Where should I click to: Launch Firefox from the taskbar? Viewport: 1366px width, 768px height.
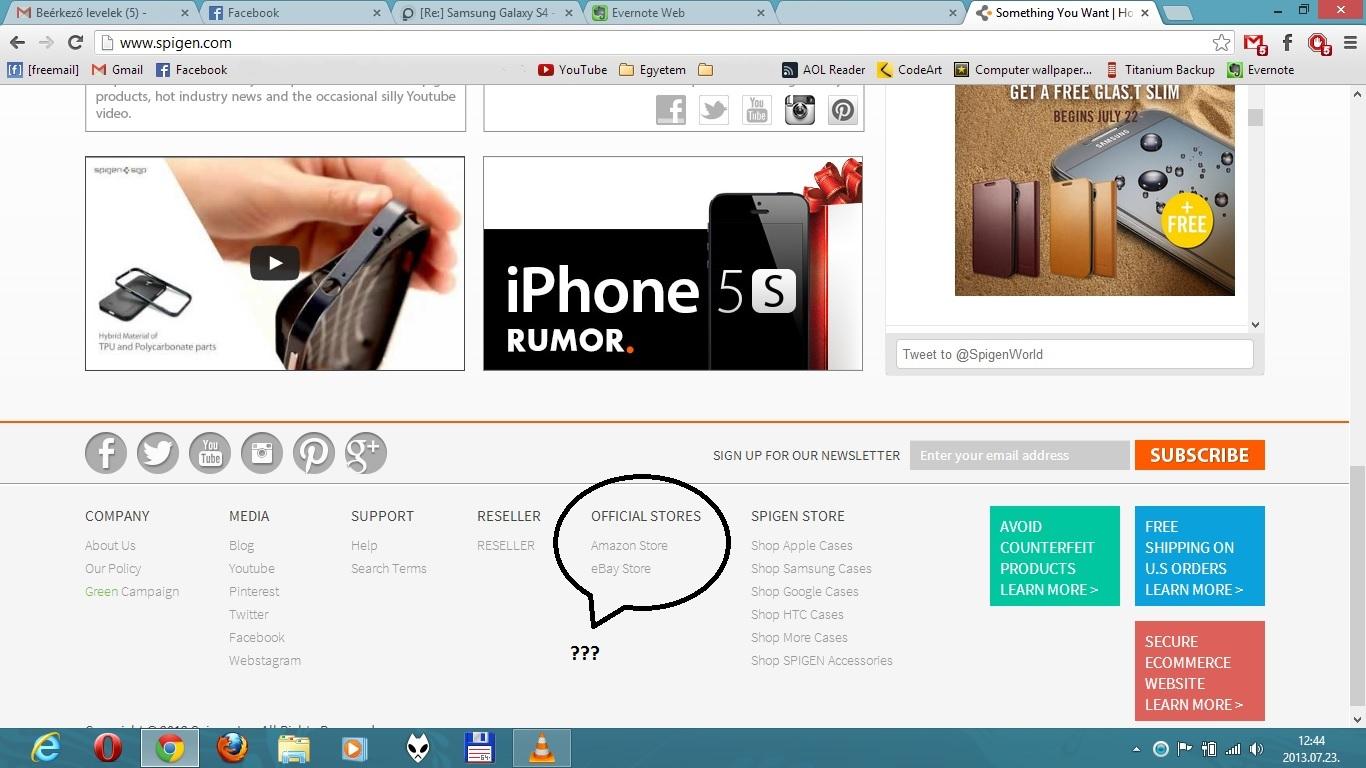click(232, 747)
